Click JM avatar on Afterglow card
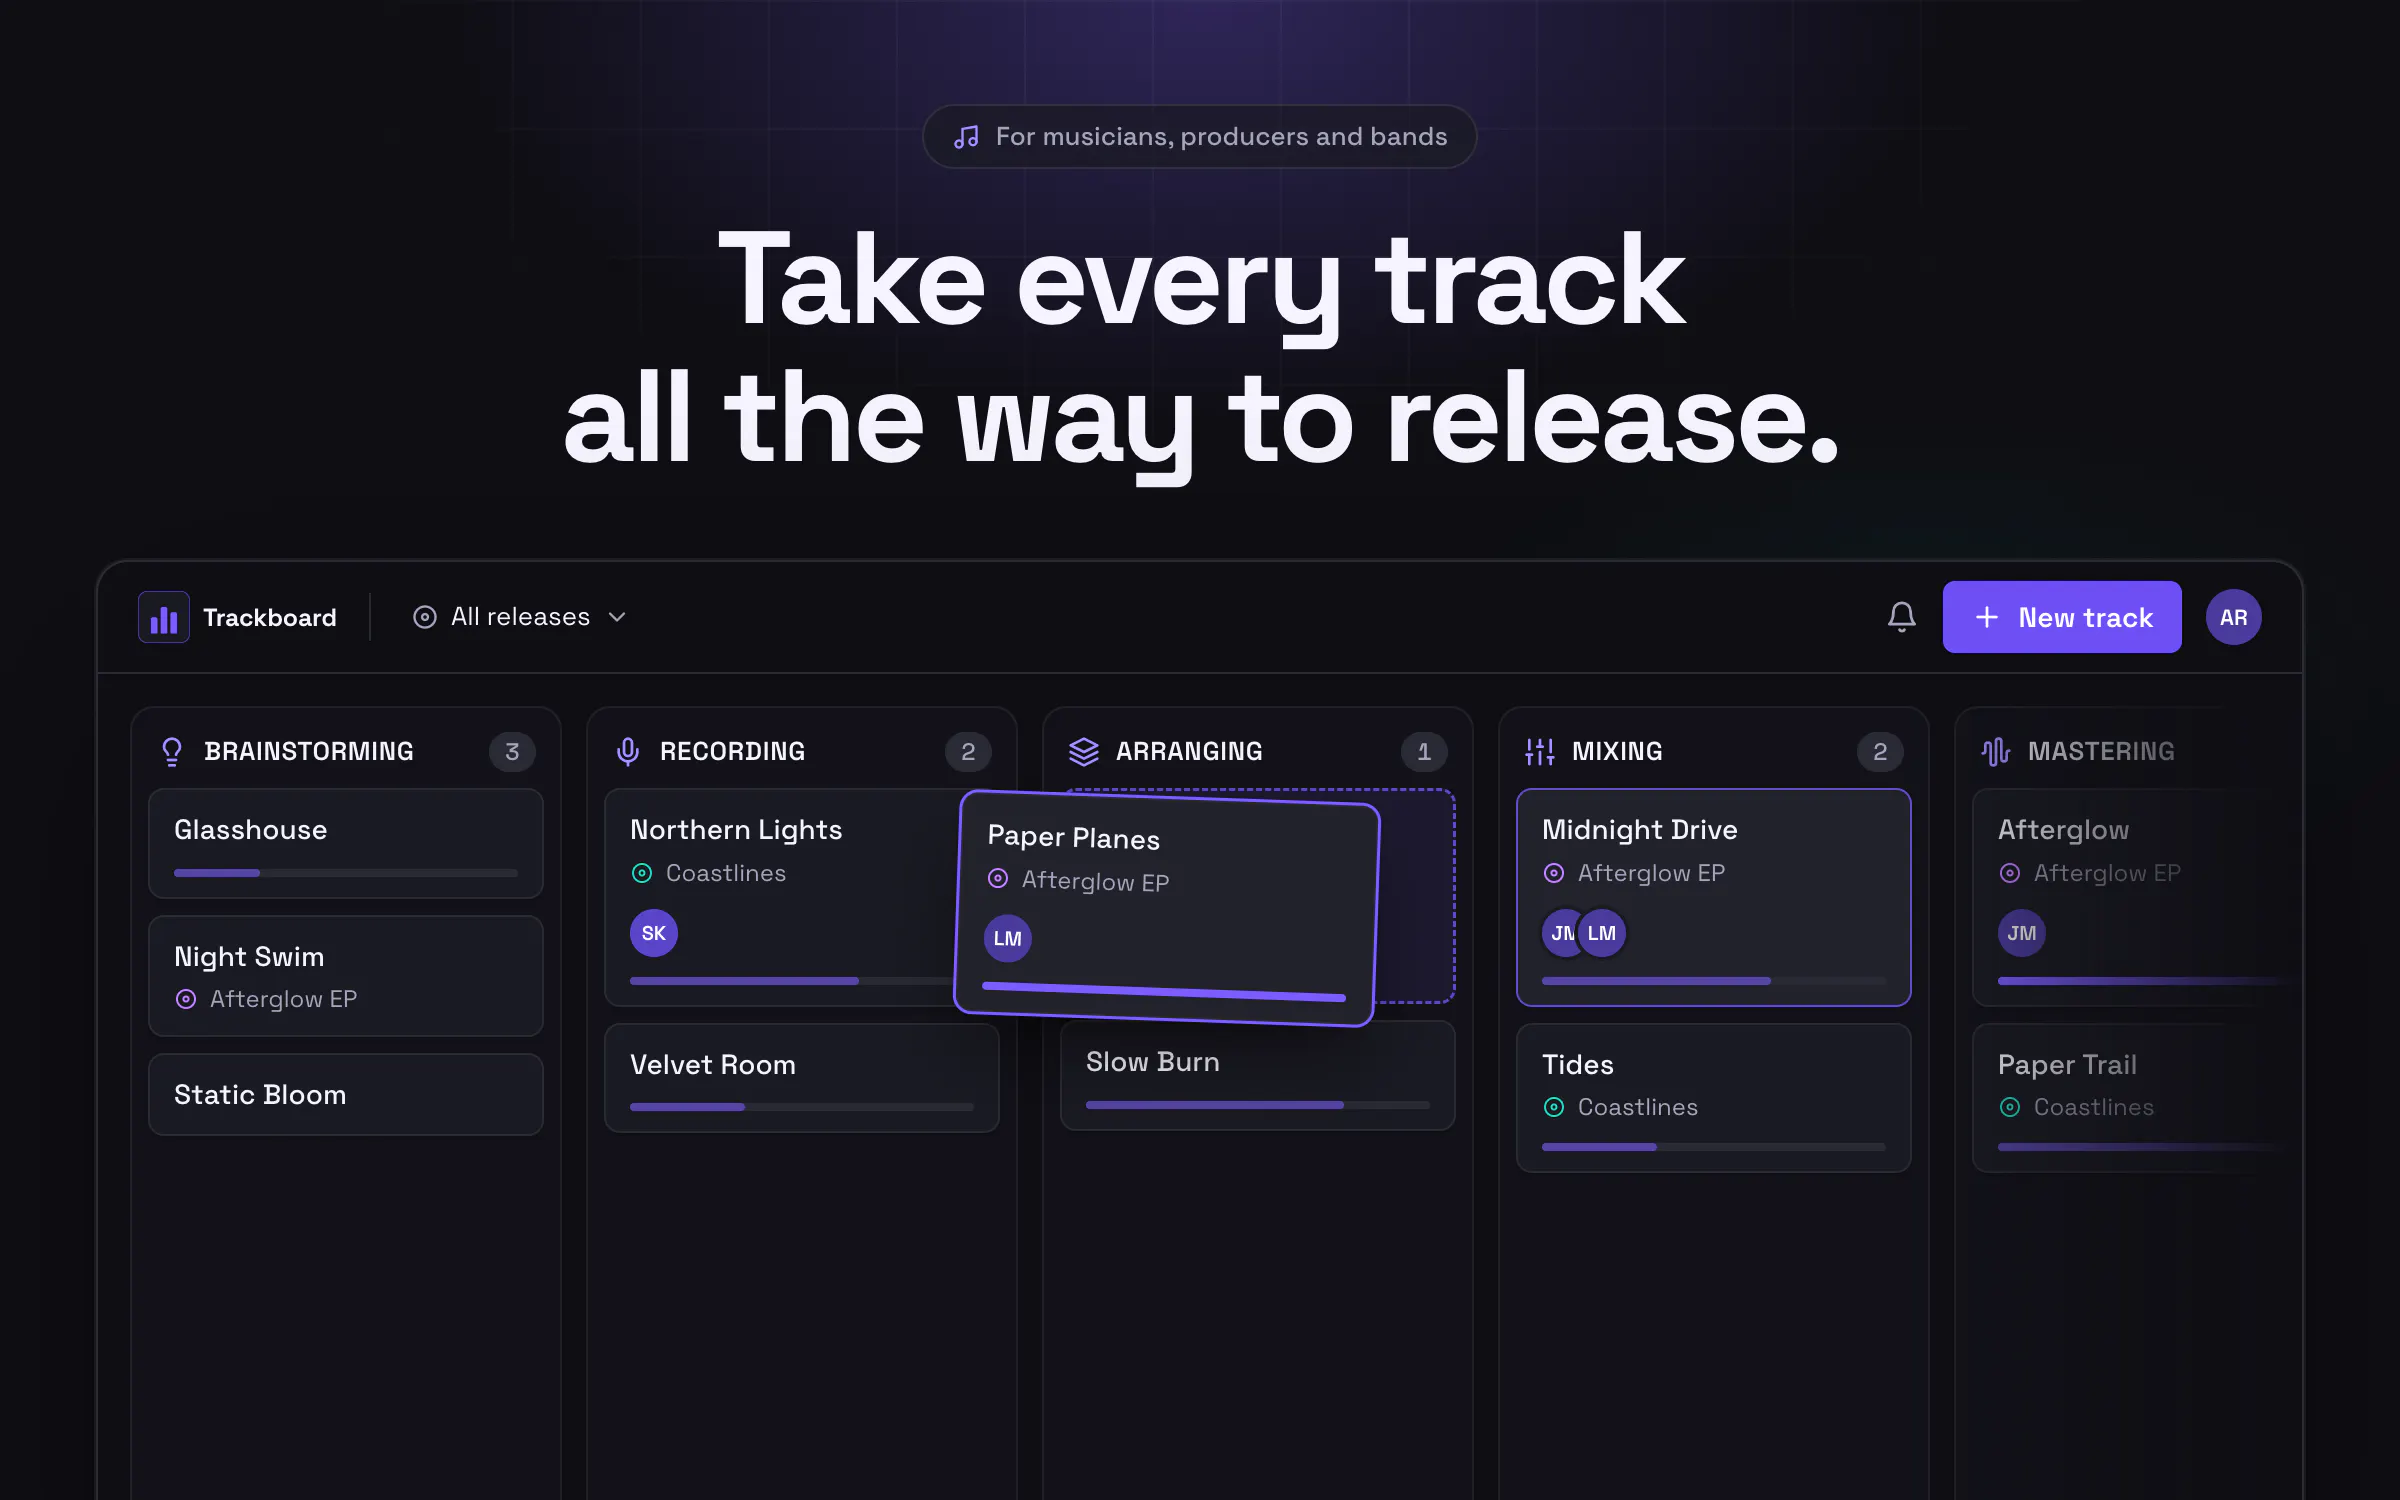Viewport: 2400px width, 1500px height. tap(2022, 933)
